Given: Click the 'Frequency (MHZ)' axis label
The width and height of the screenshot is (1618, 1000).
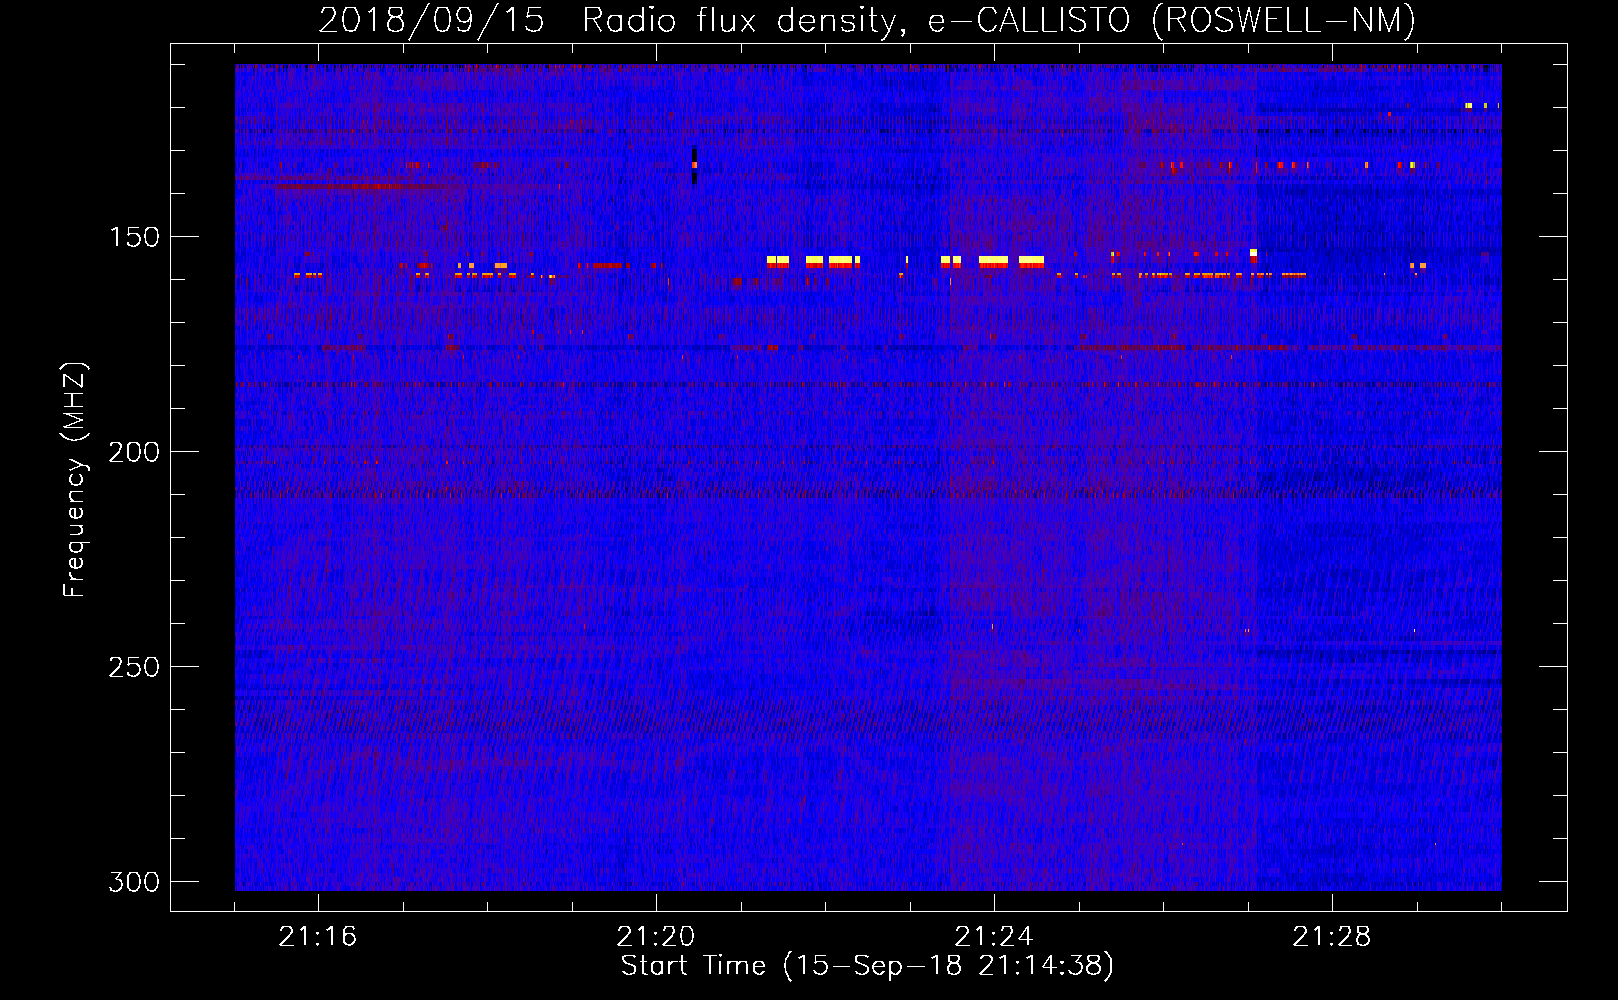Looking at the screenshot, I should (75, 480).
